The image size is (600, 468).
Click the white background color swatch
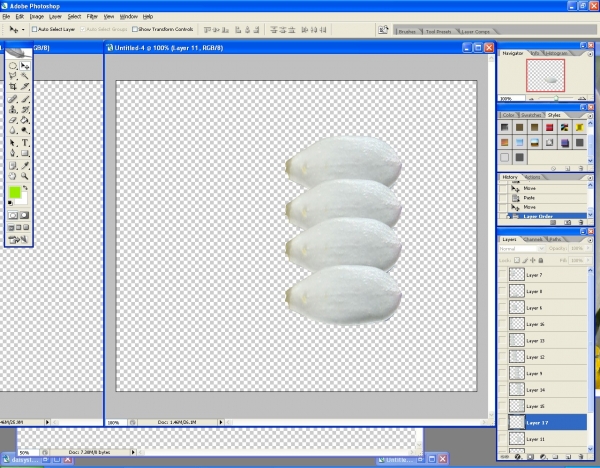24,201
